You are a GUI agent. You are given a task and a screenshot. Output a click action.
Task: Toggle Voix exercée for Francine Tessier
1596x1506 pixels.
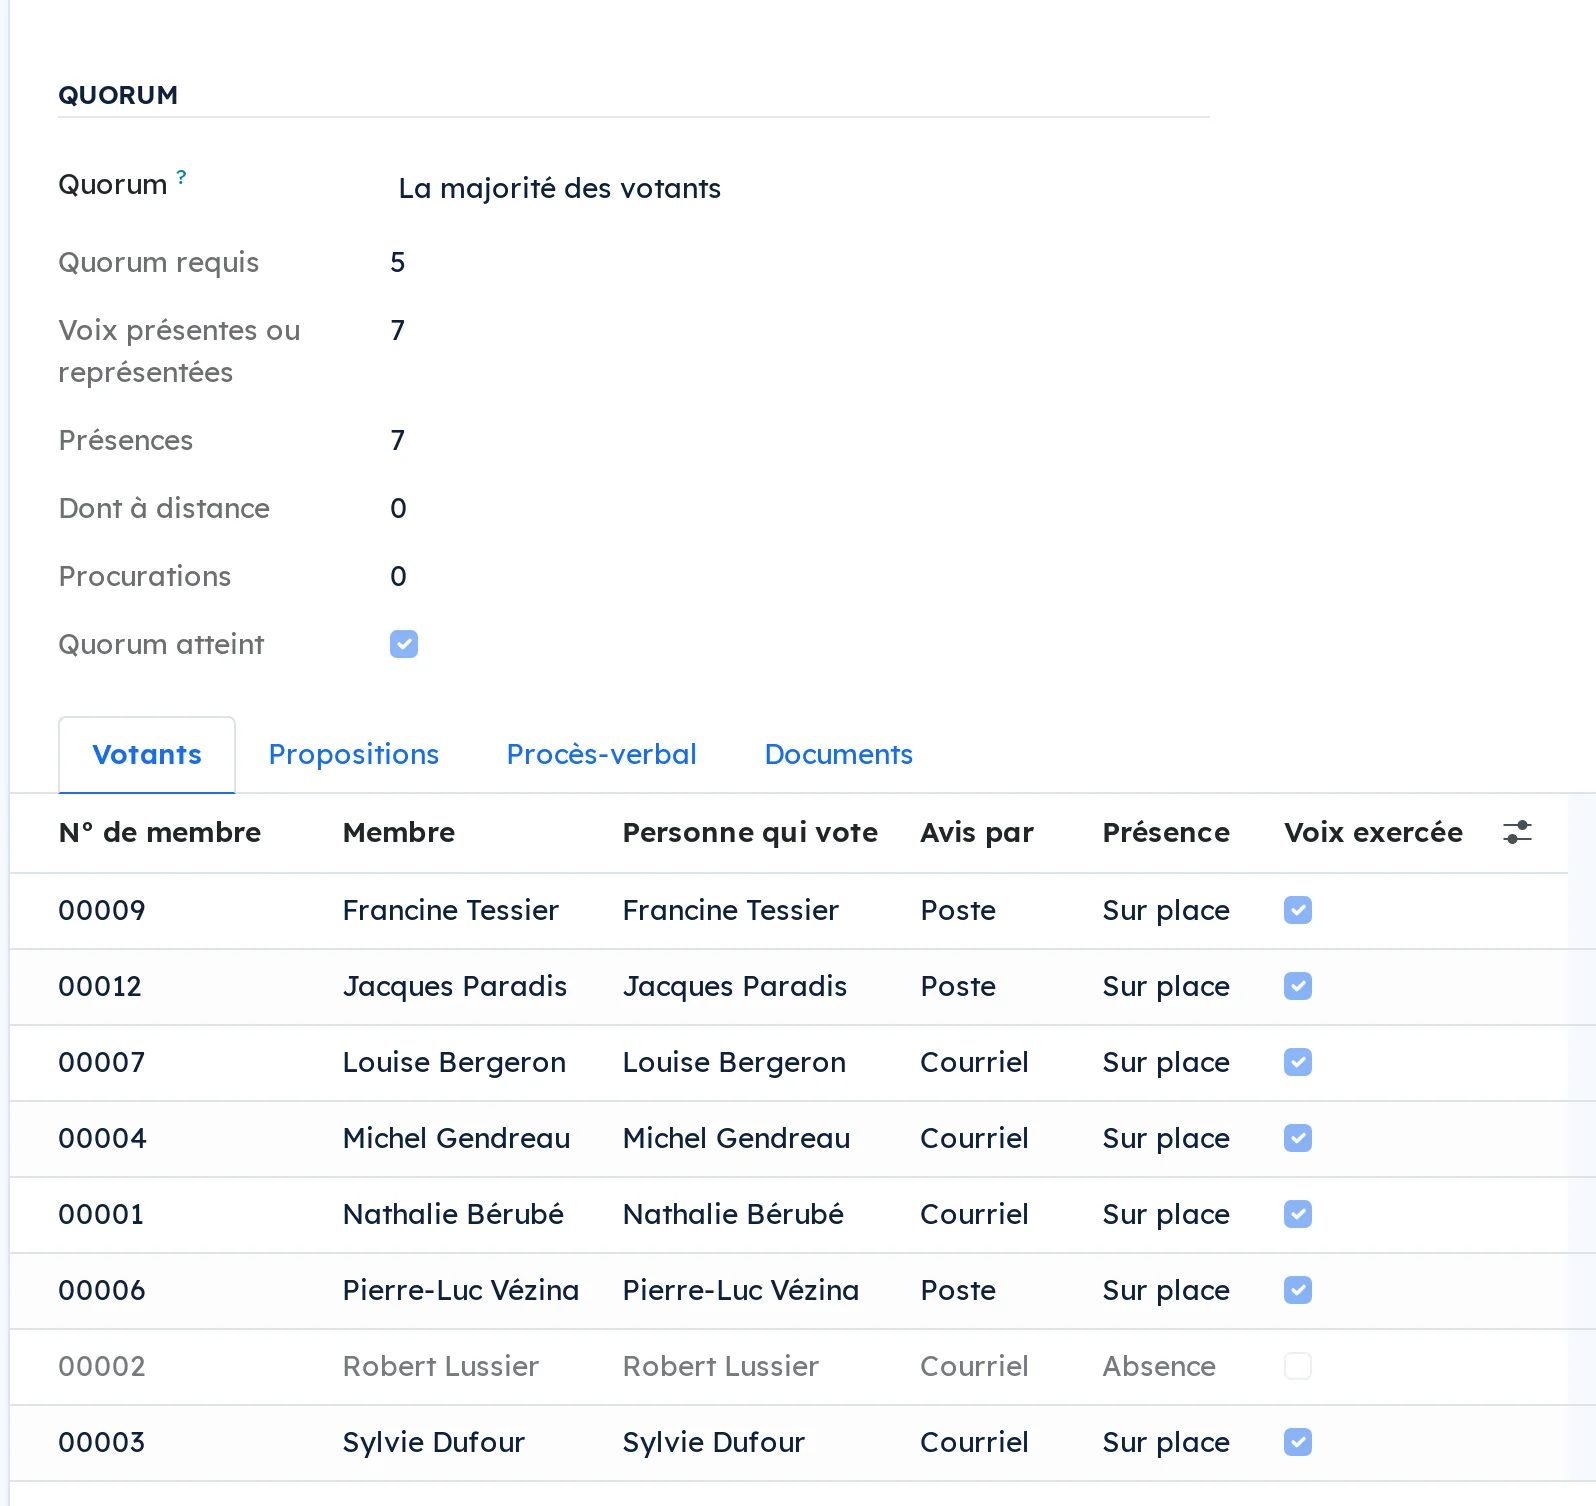click(1298, 910)
